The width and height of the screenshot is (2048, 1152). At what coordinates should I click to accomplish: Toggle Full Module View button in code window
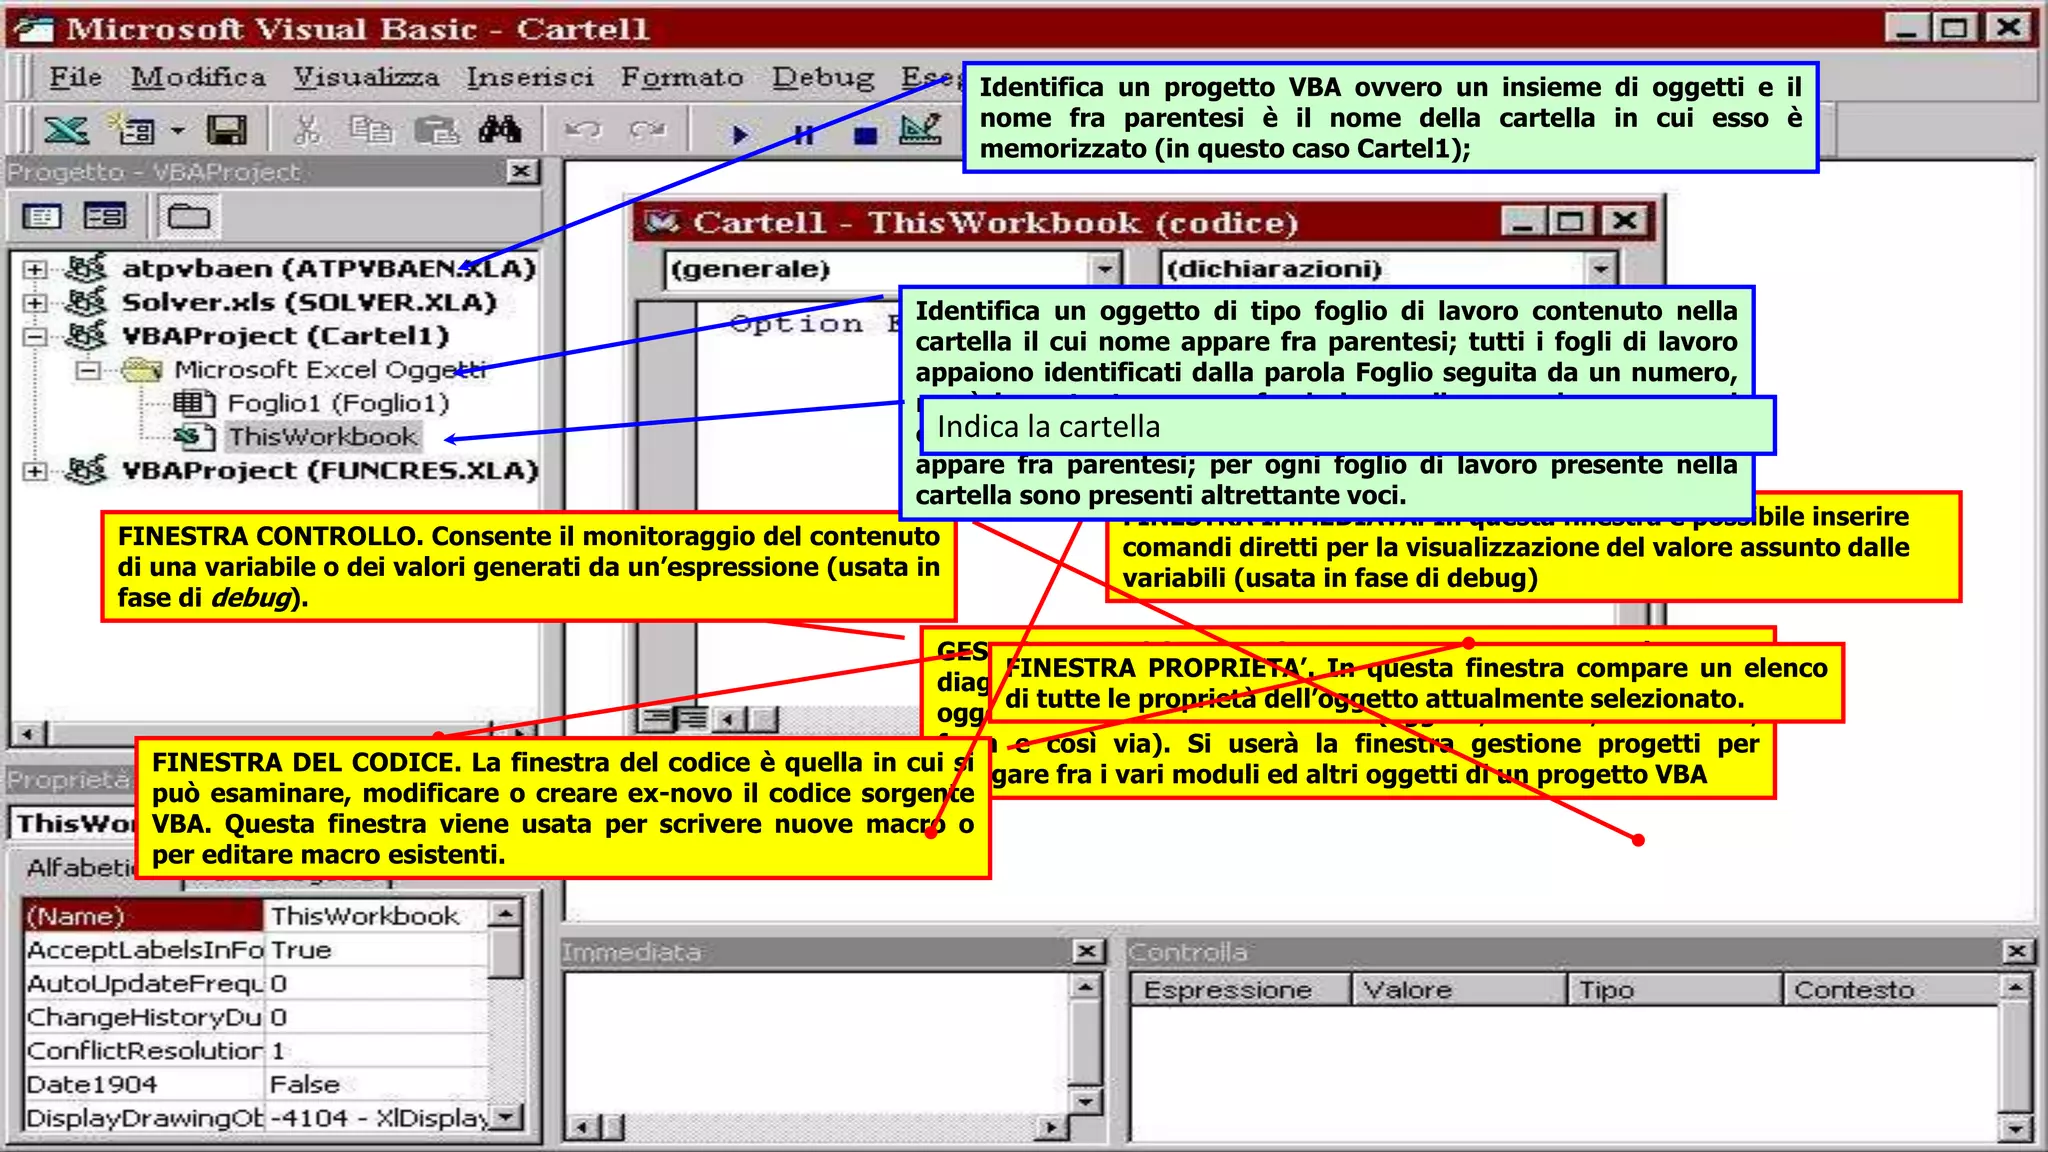(692, 718)
